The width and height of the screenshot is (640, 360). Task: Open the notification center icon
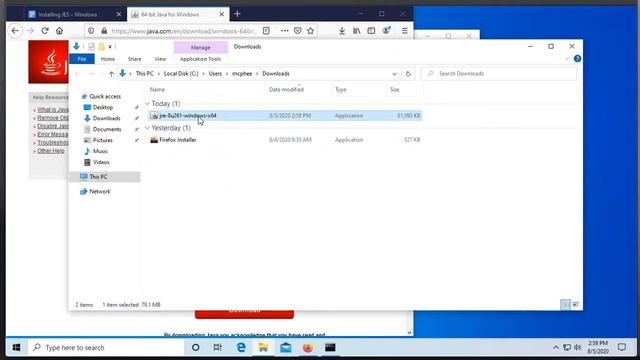coord(622,347)
